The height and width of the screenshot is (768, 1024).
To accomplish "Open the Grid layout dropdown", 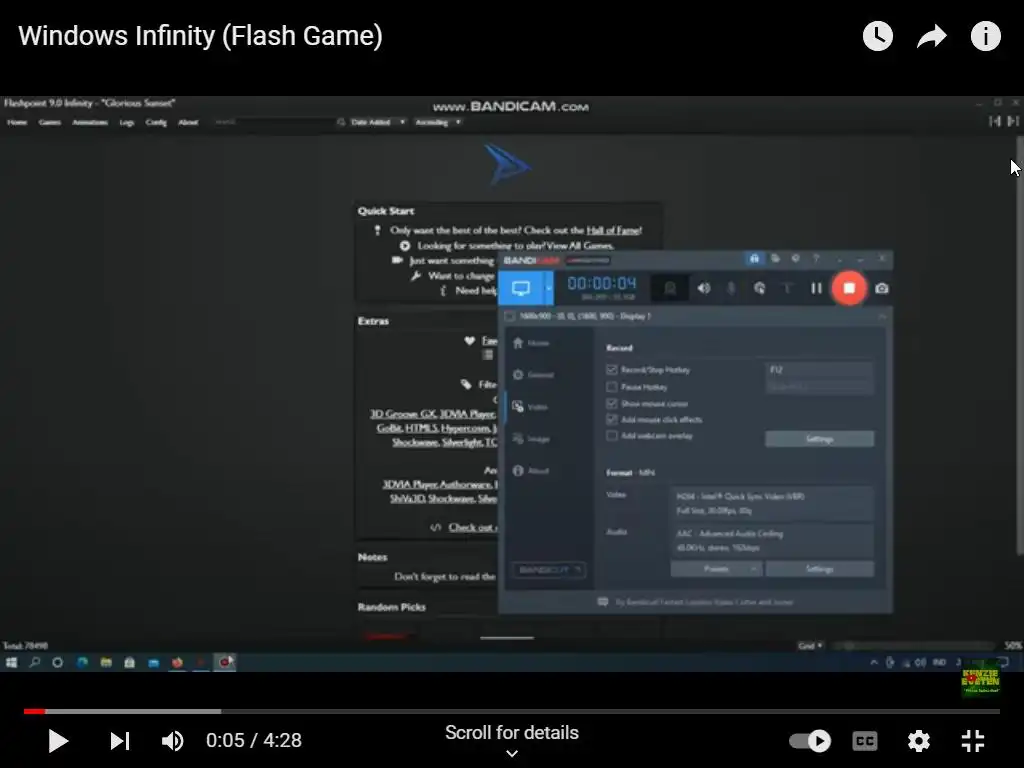I will pos(810,646).
